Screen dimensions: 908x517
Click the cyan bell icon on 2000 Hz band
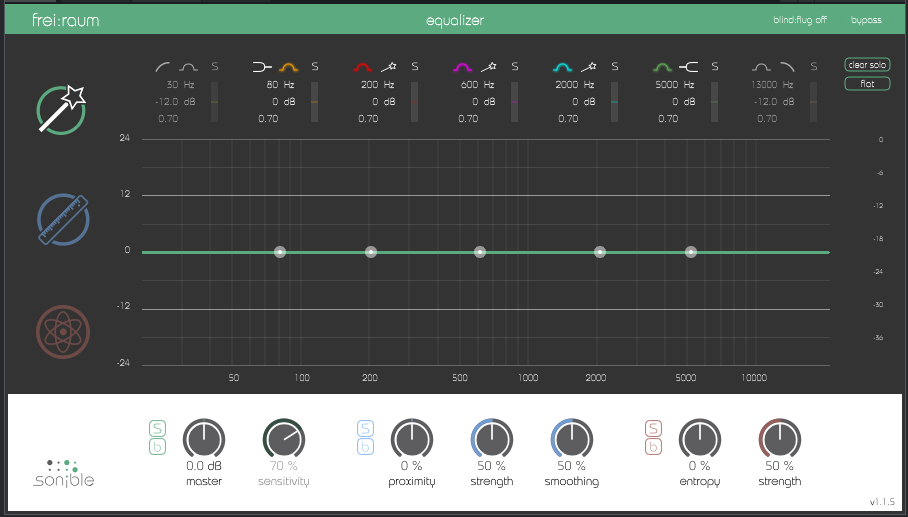[564, 67]
